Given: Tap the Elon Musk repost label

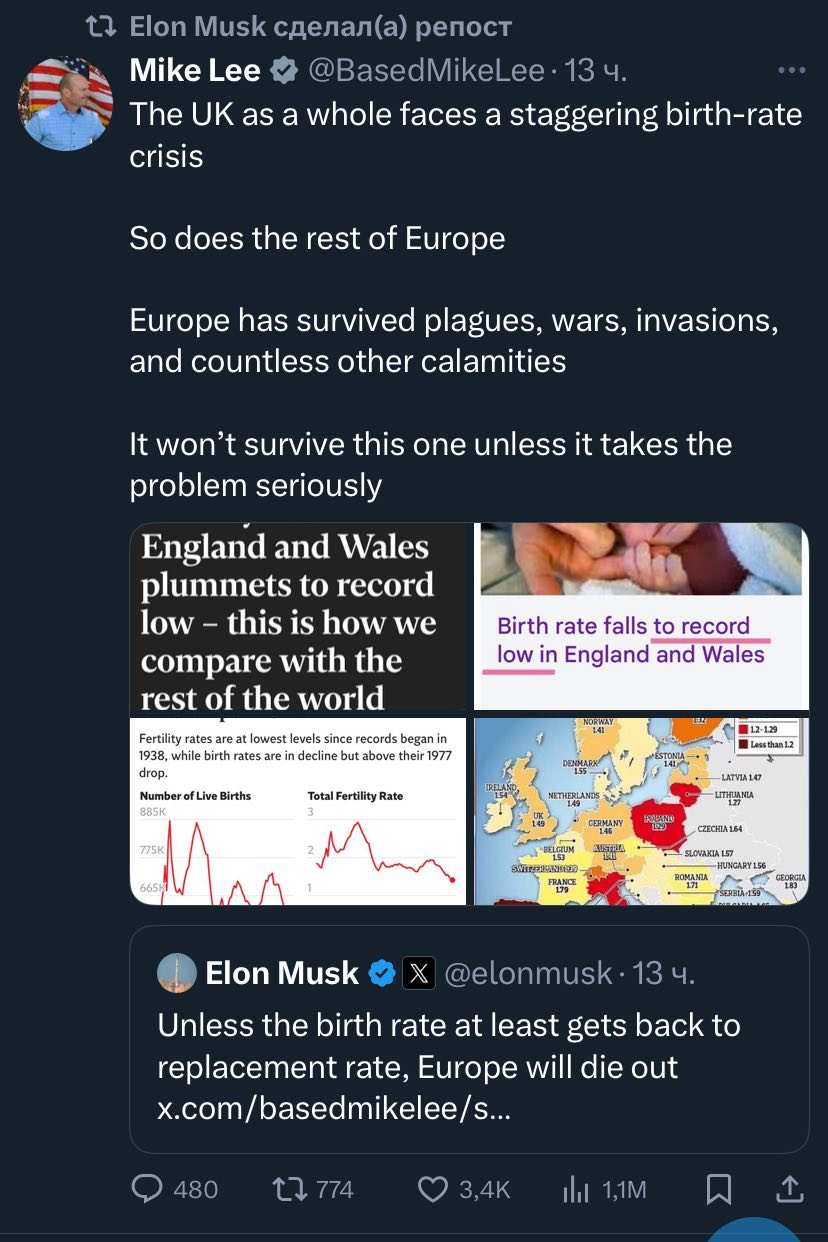Looking at the screenshot, I should (x=320, y=27).
